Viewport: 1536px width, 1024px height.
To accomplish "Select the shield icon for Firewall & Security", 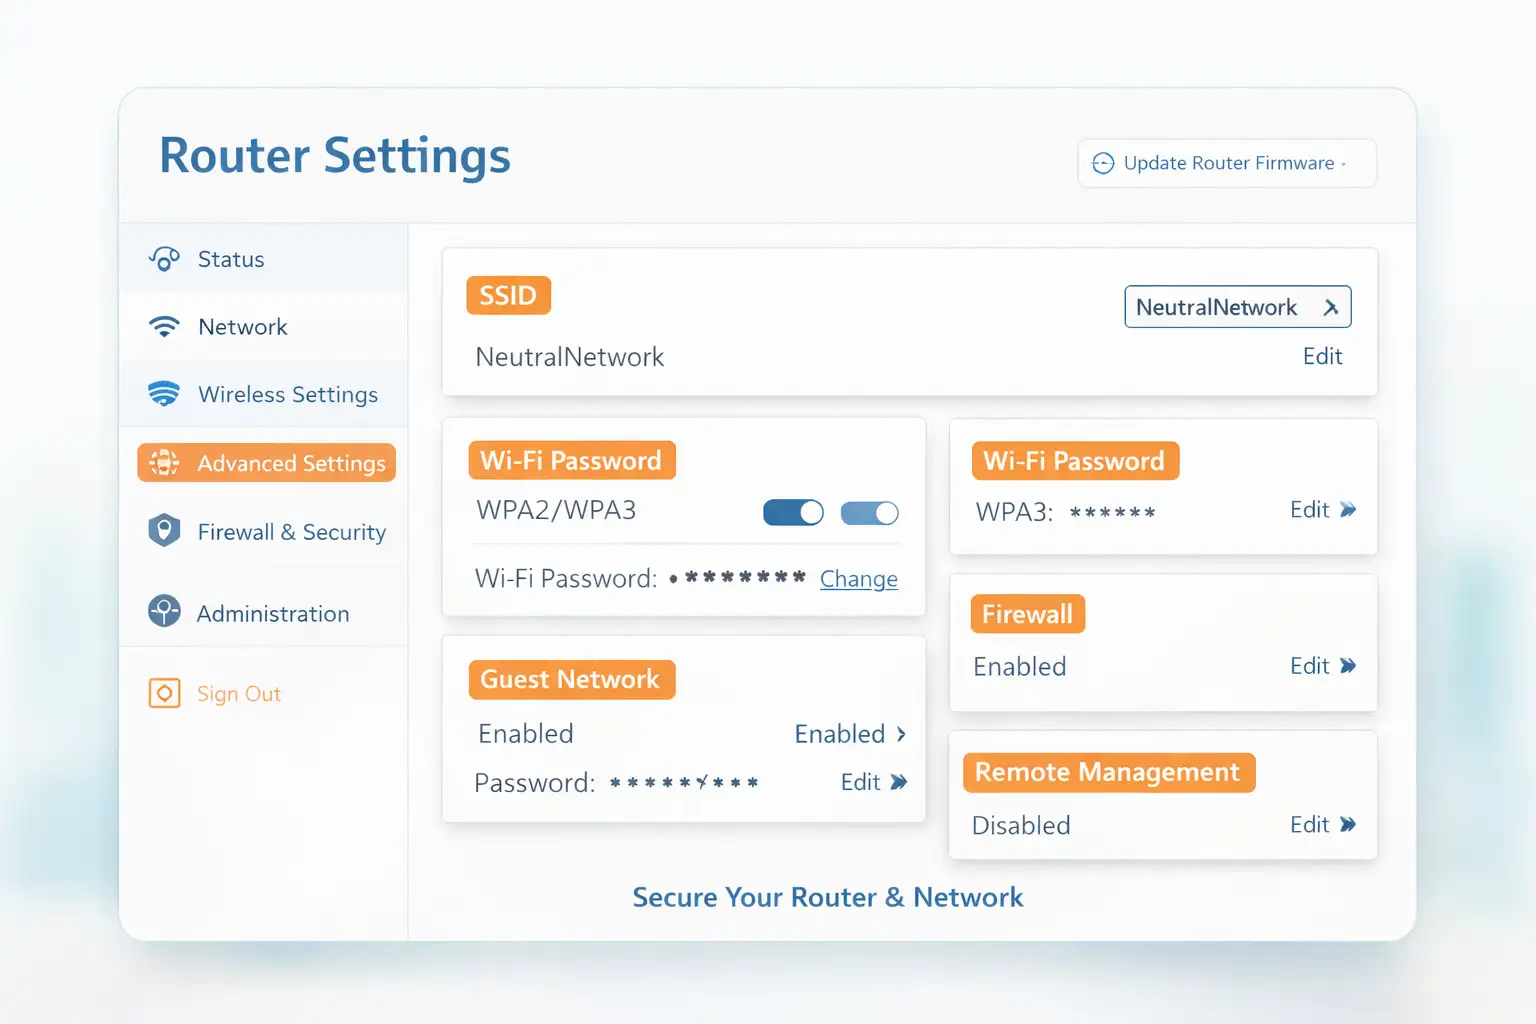I will pyautogui.click(x=164, y=531).
